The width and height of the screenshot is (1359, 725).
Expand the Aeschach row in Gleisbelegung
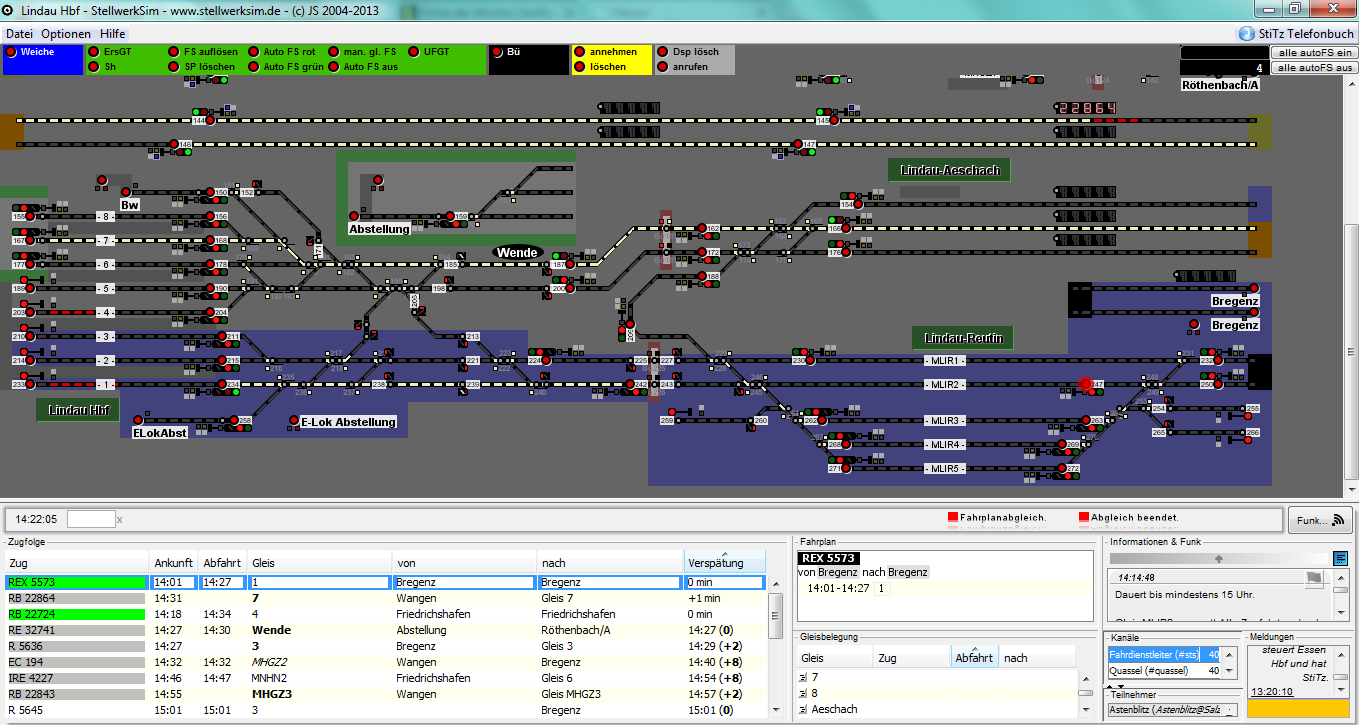click(802, 710)
